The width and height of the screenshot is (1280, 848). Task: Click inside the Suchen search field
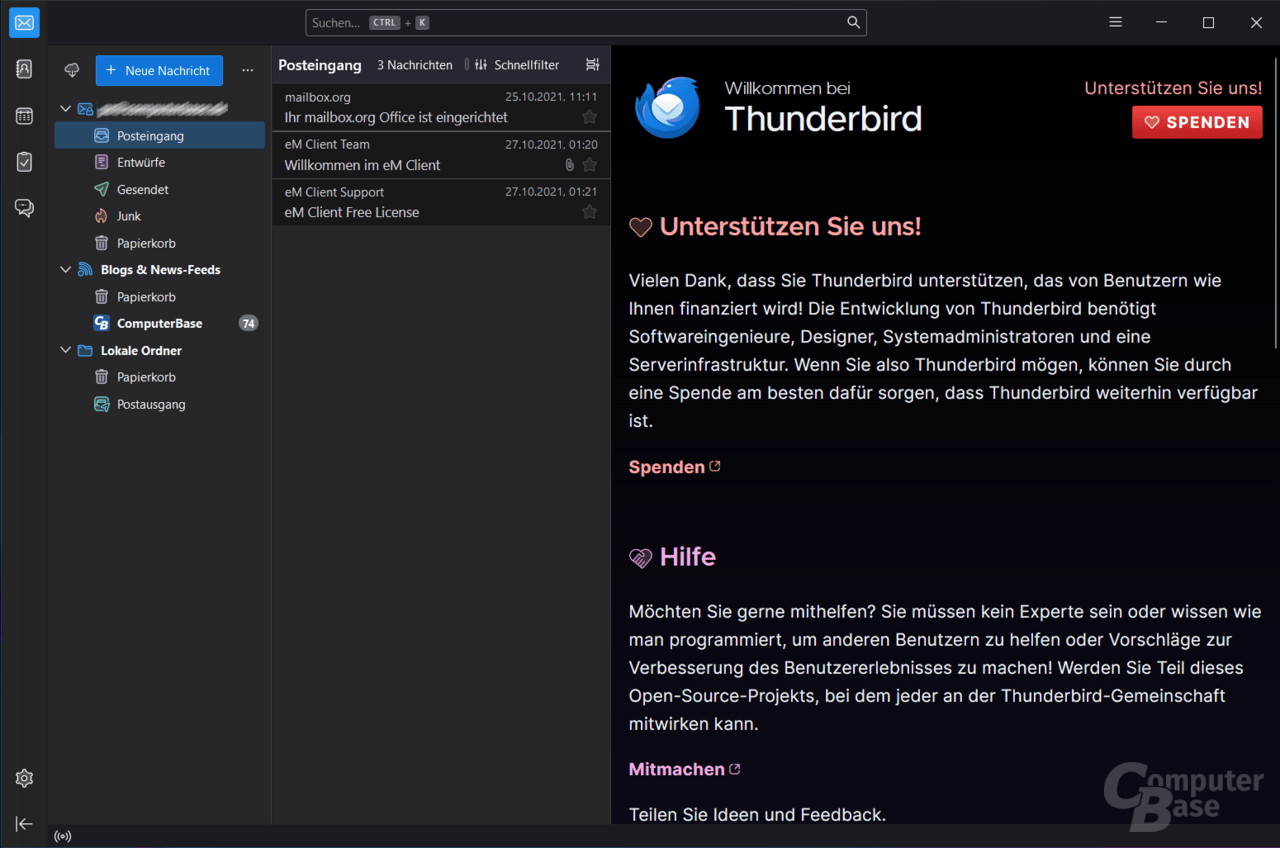(586, 22)
